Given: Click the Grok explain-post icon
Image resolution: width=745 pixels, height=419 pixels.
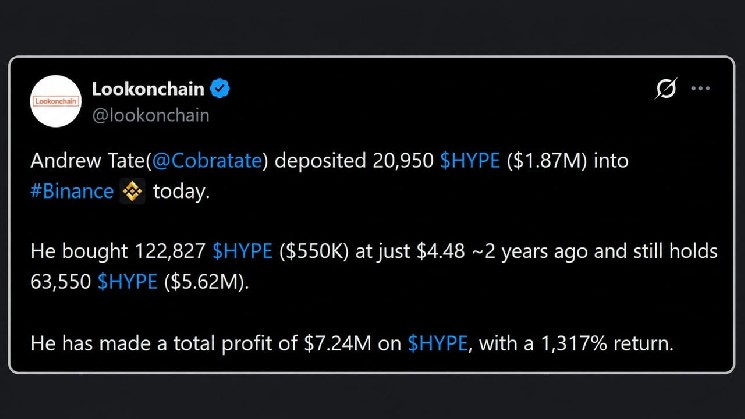Looking at the screenshot, I should point(666,88).
